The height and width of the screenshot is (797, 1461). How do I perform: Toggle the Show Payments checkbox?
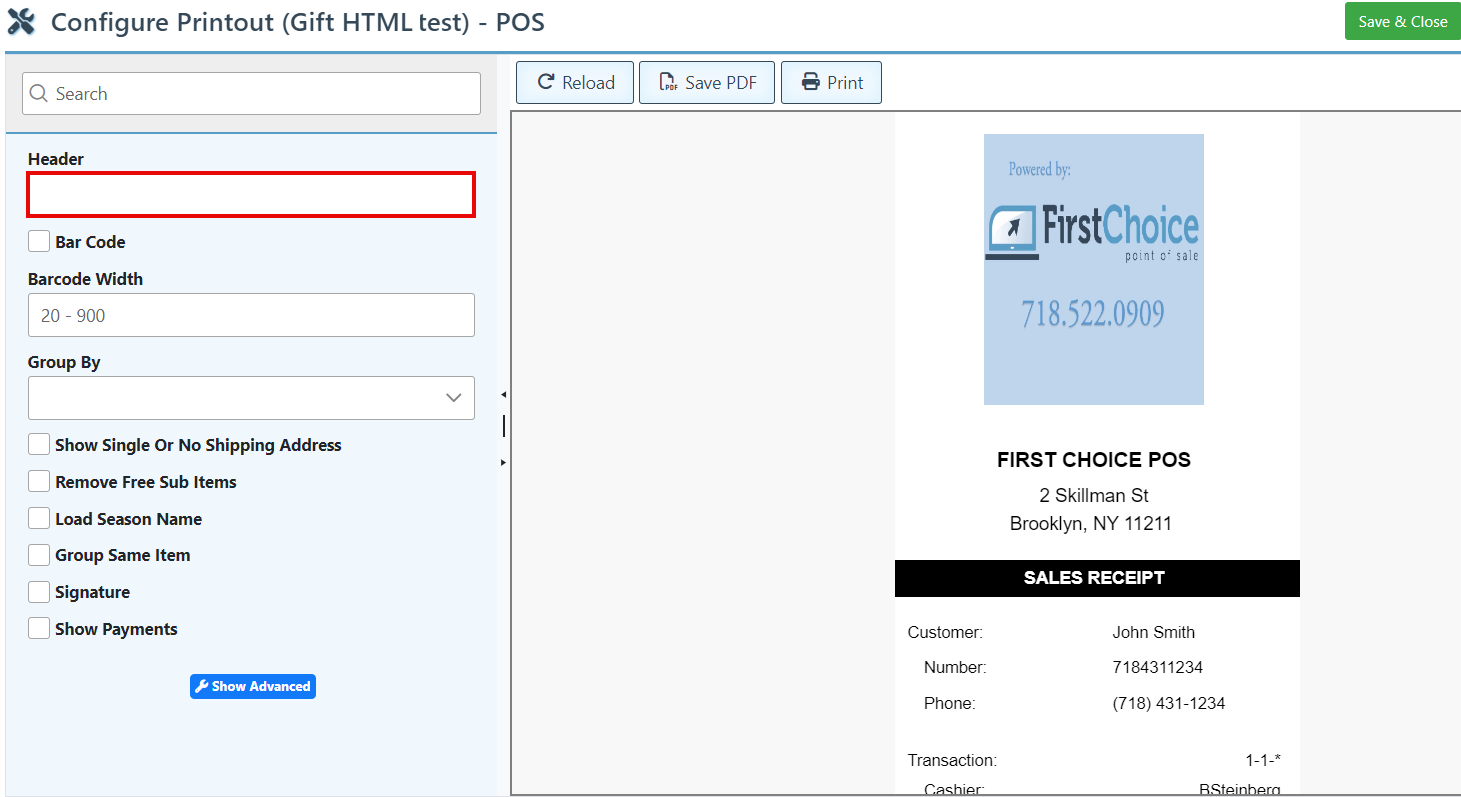[x=39, y=629]
